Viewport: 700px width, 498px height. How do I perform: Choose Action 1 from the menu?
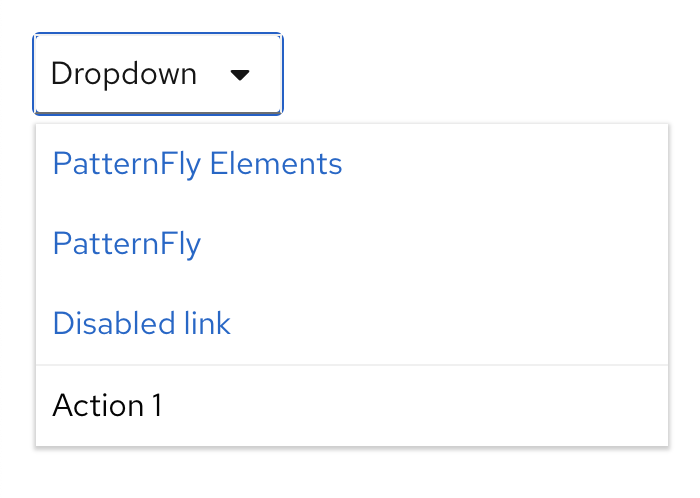tap(107, 405)
